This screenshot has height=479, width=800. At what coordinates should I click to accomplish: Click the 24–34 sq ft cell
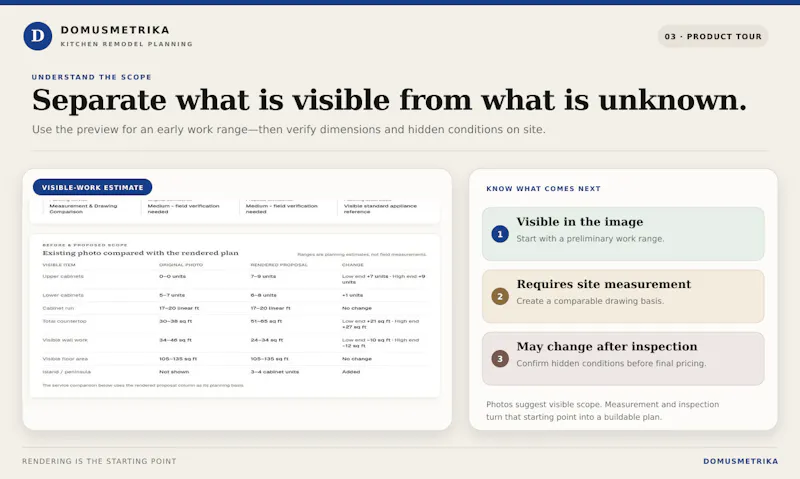click(267, 340)
